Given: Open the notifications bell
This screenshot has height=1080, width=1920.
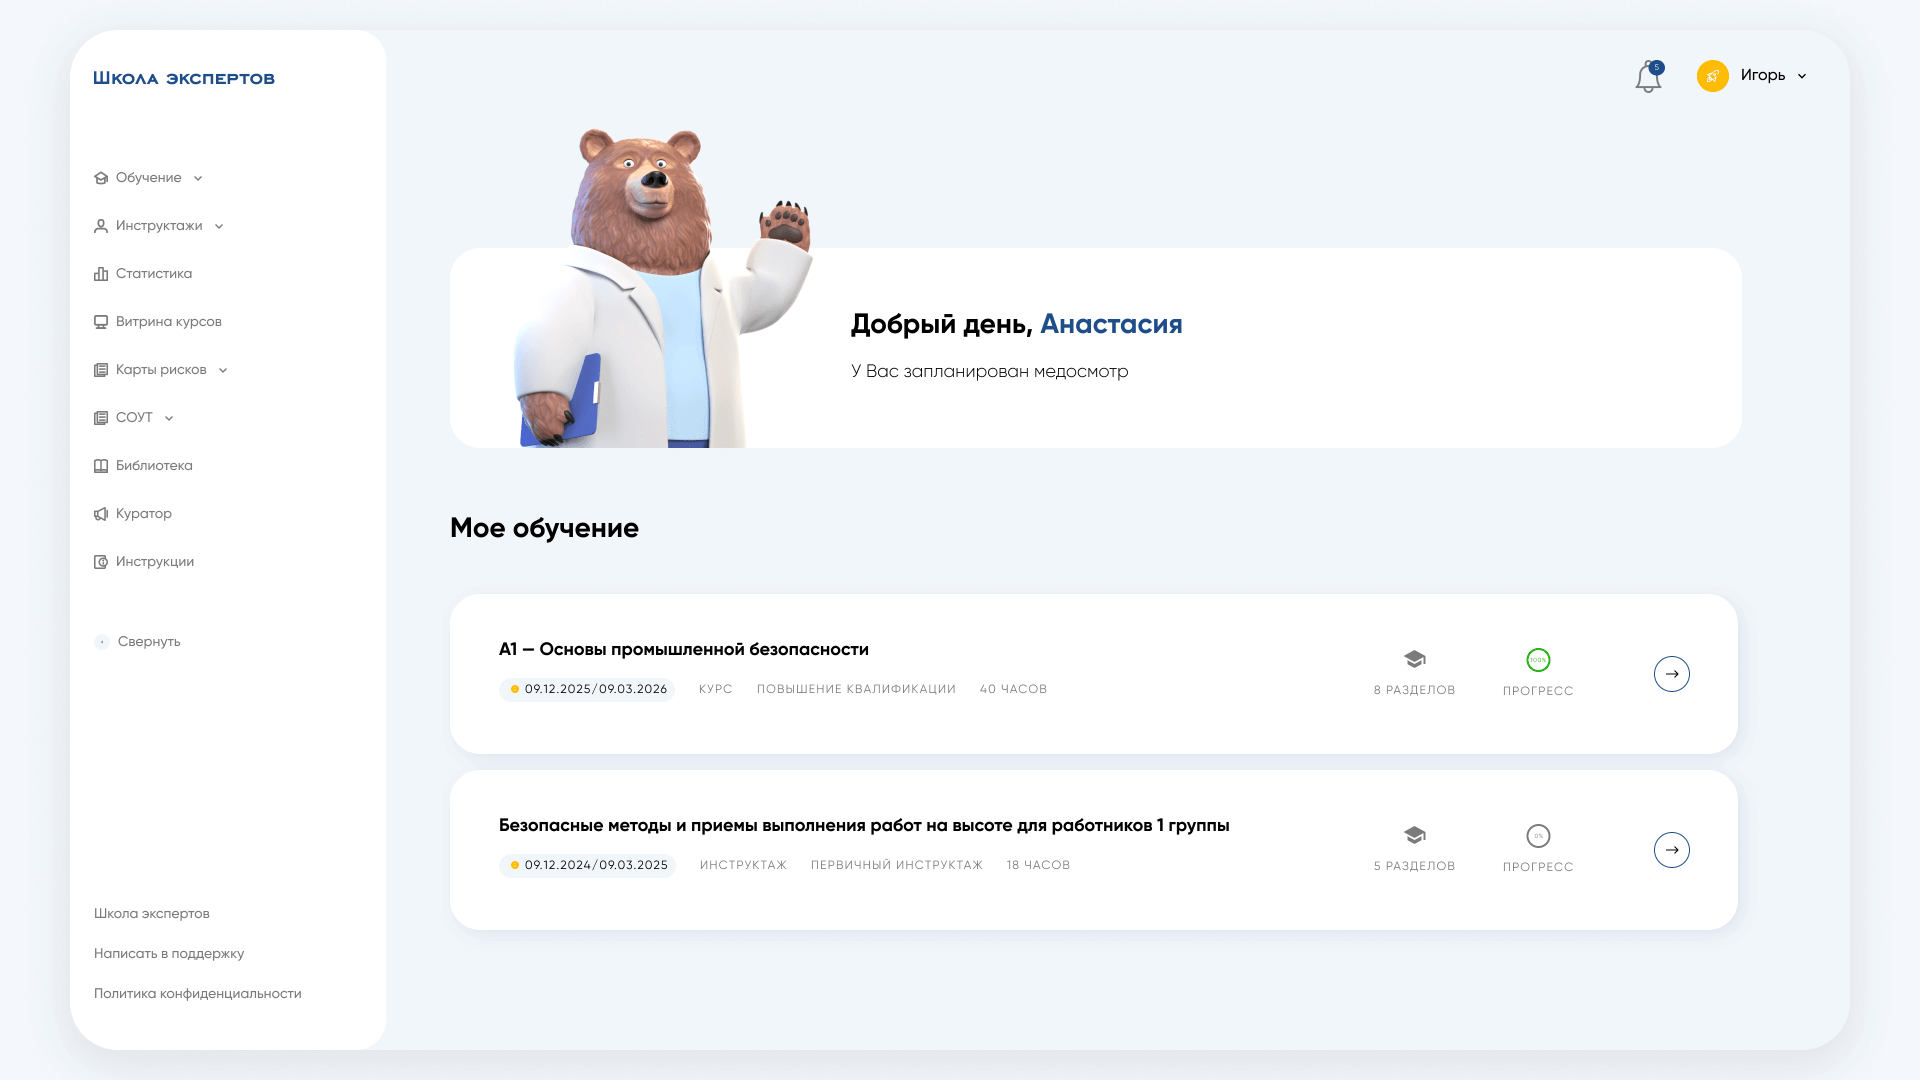Looking at the screenshot, I should [1649, 76].
